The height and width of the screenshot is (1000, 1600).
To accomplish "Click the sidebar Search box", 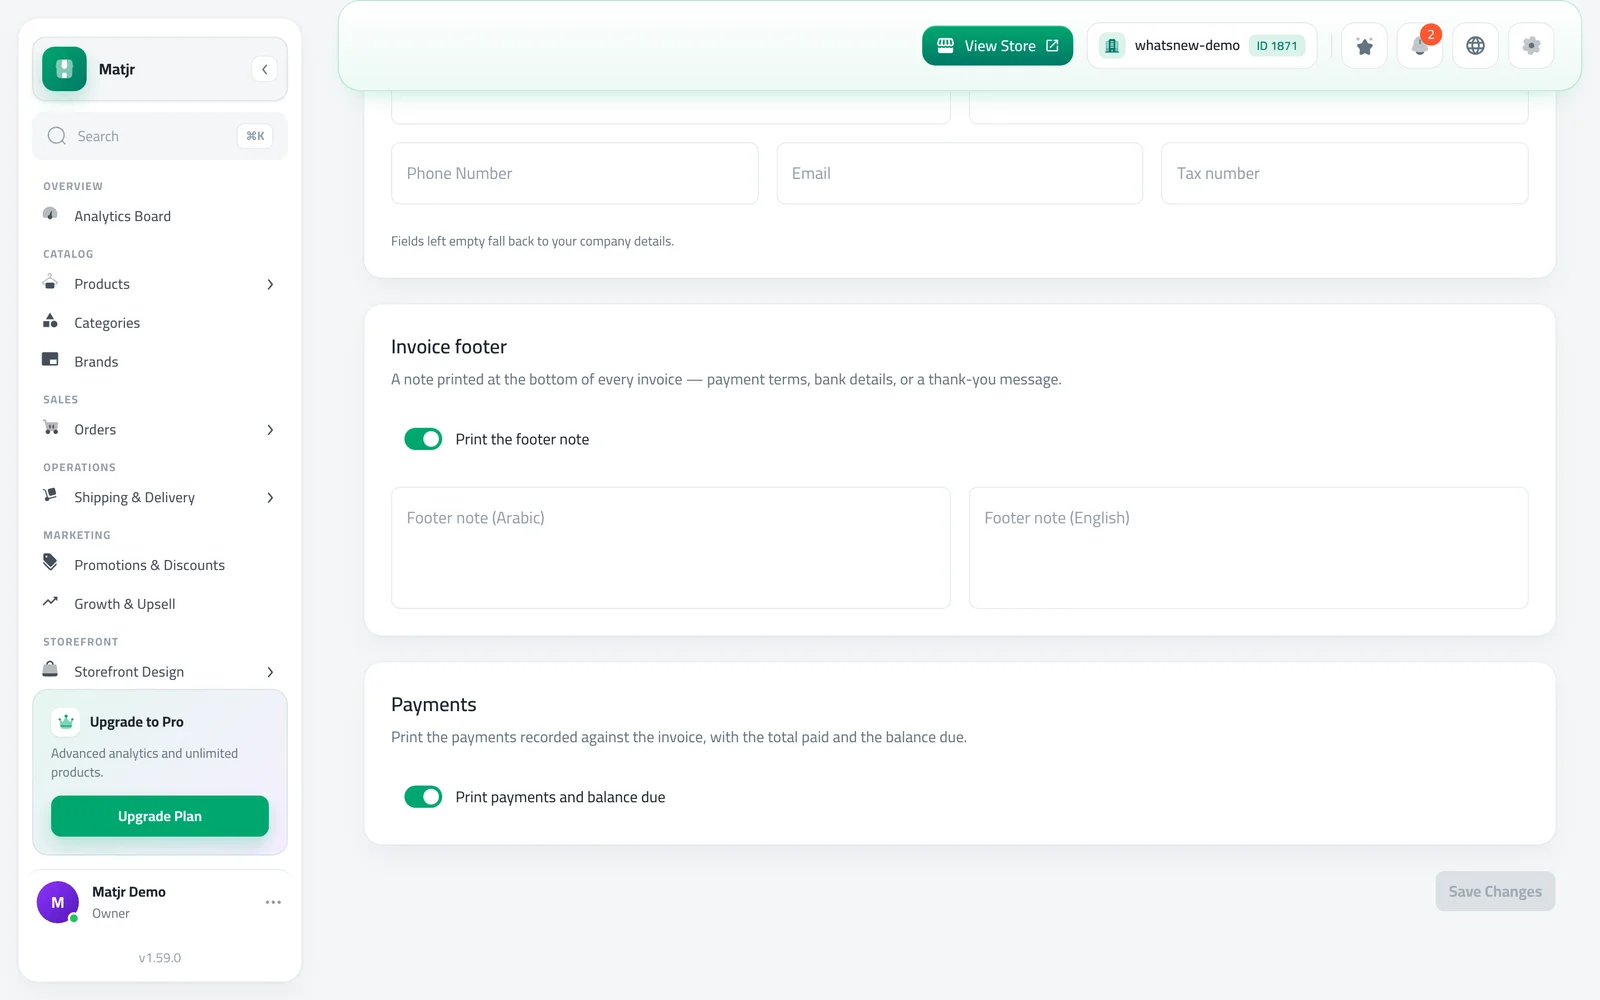I will [x=160, y=136].
